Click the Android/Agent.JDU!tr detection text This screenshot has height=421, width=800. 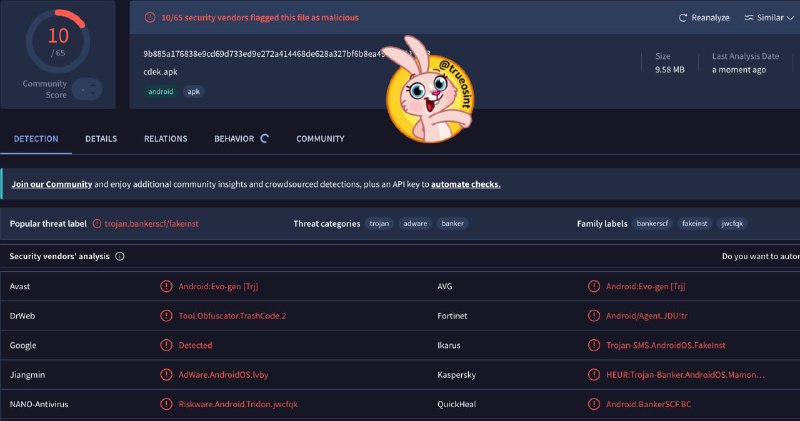tap(646, 316)
